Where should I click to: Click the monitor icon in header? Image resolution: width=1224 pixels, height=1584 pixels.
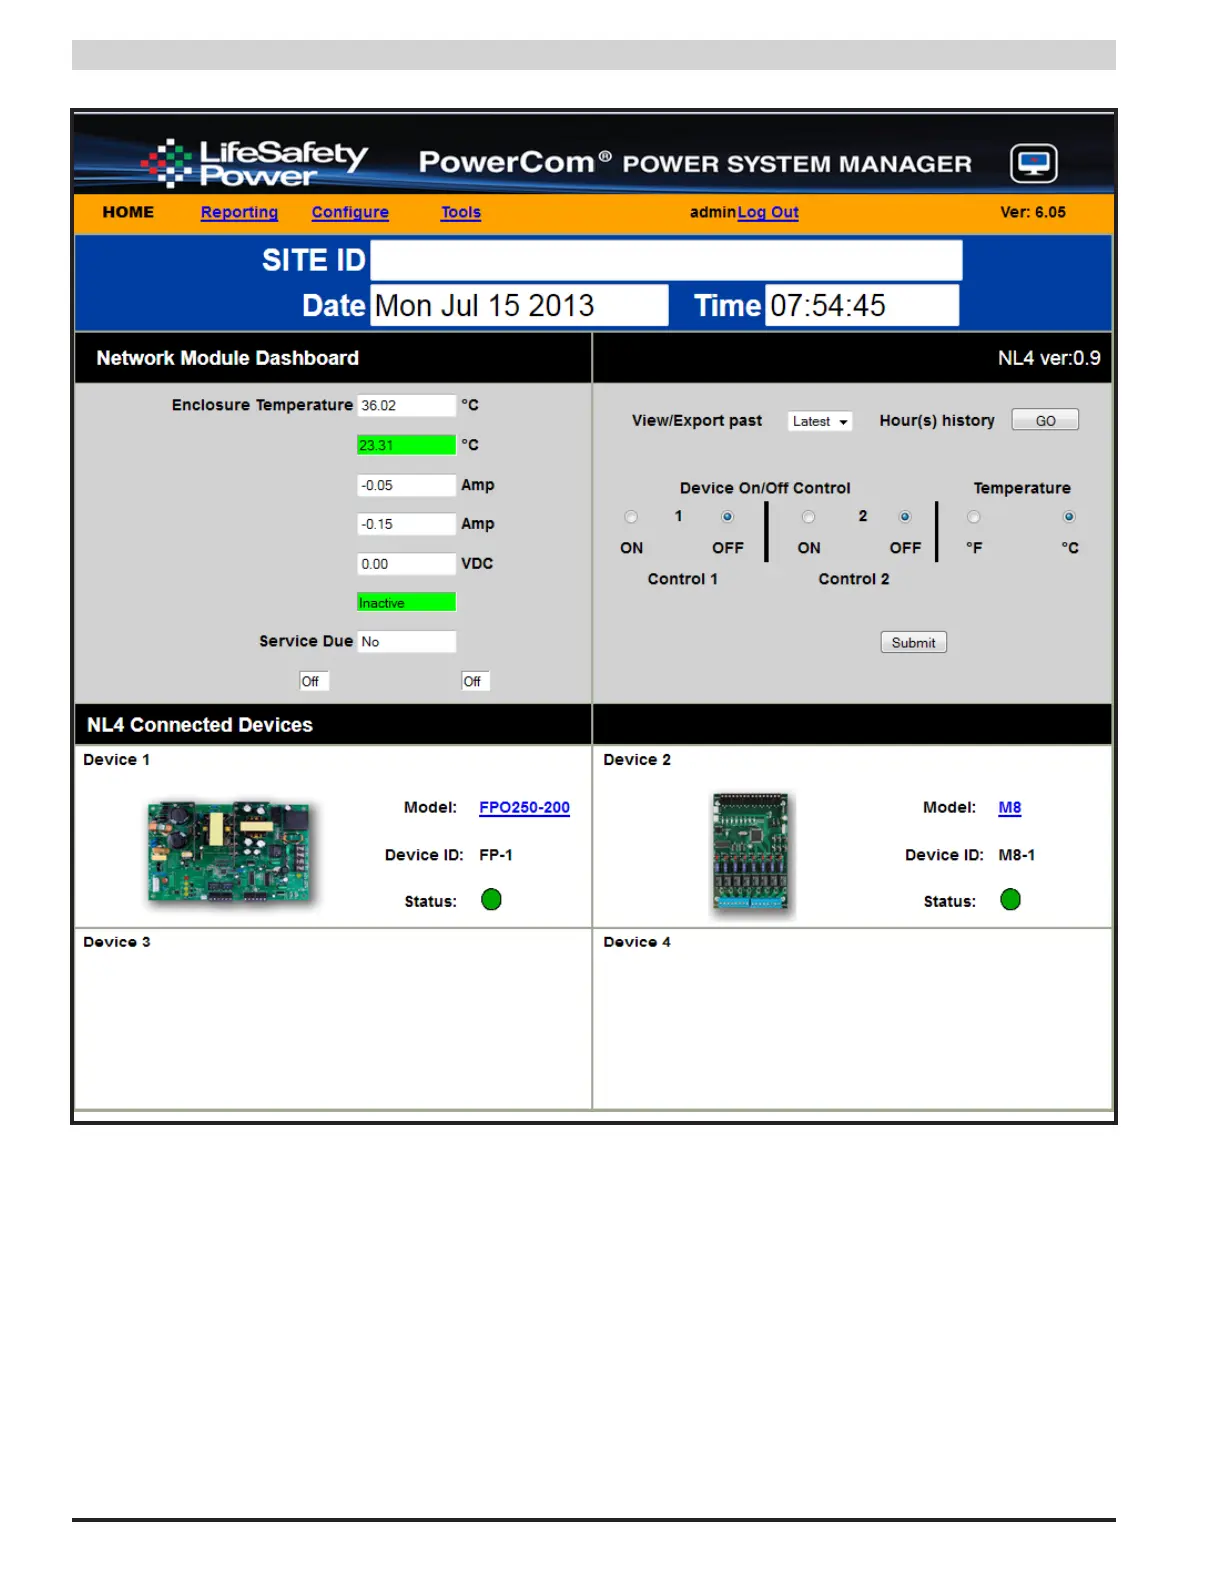[1033, 163]
